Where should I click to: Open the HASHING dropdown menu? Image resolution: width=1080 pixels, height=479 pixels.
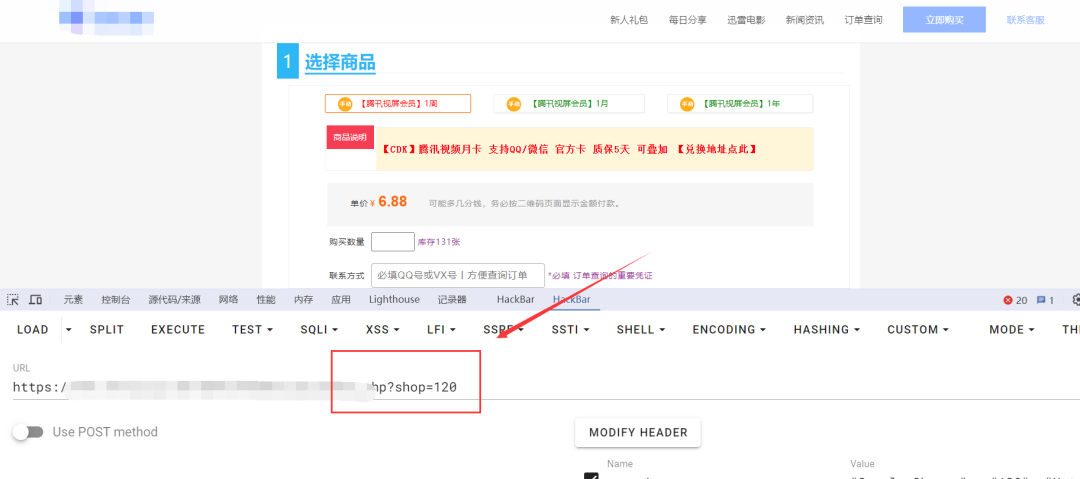pos(827,329)
